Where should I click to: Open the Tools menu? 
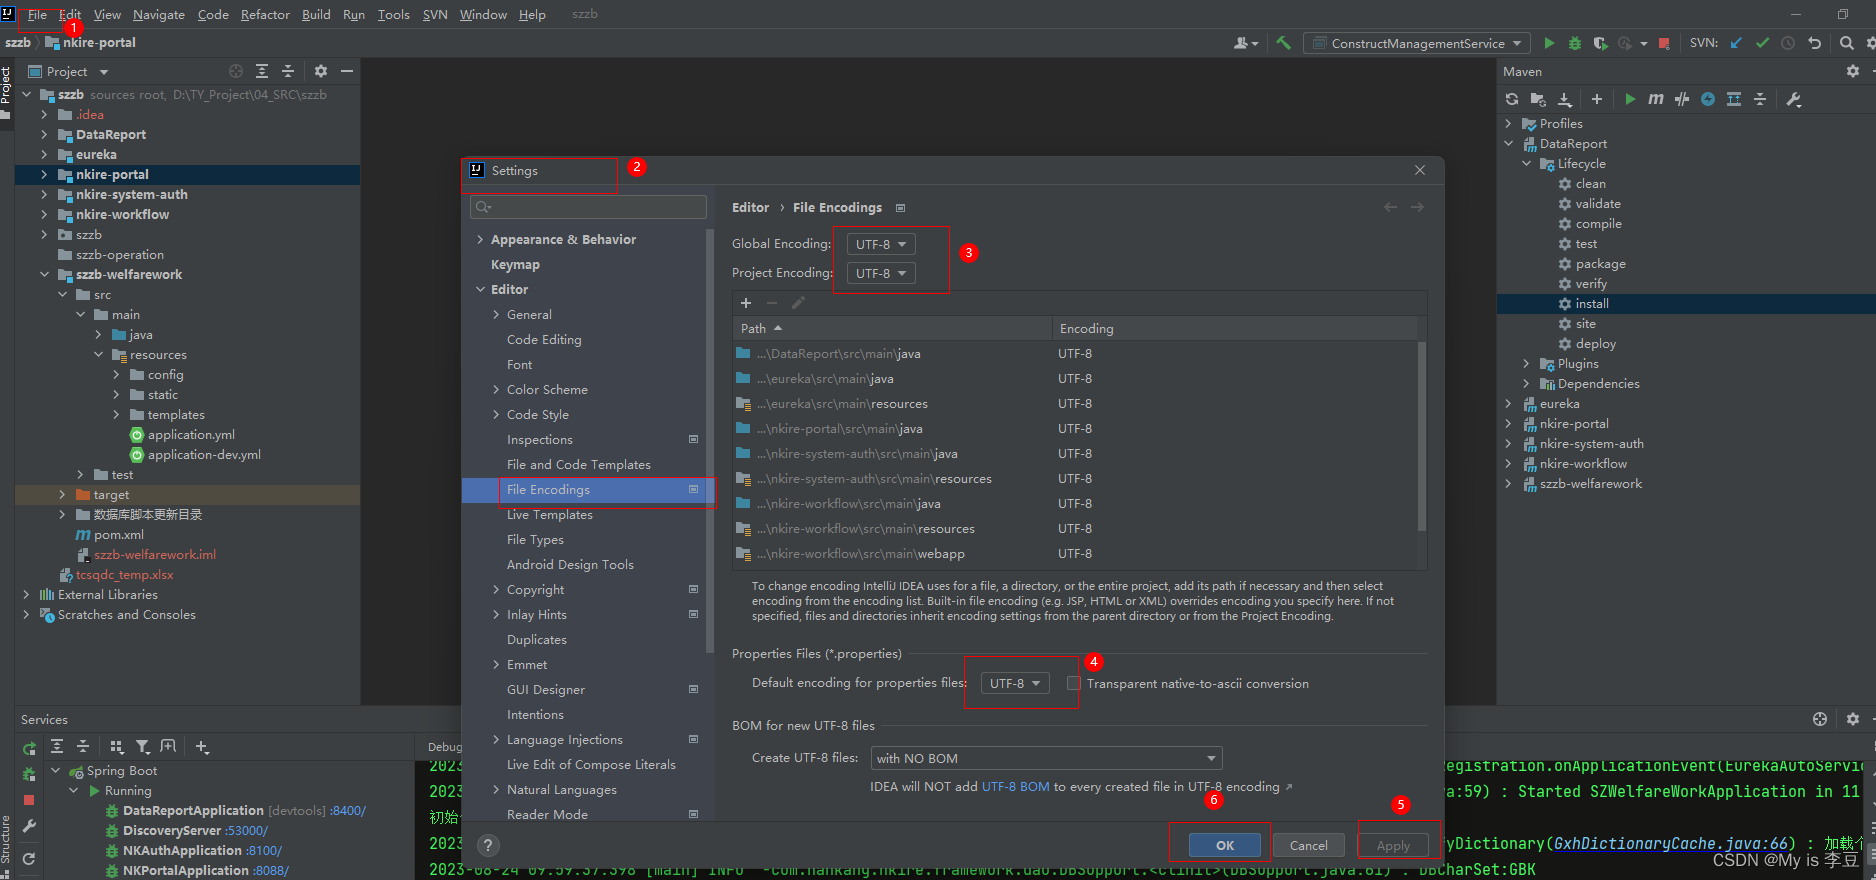[x=394, y=15]
